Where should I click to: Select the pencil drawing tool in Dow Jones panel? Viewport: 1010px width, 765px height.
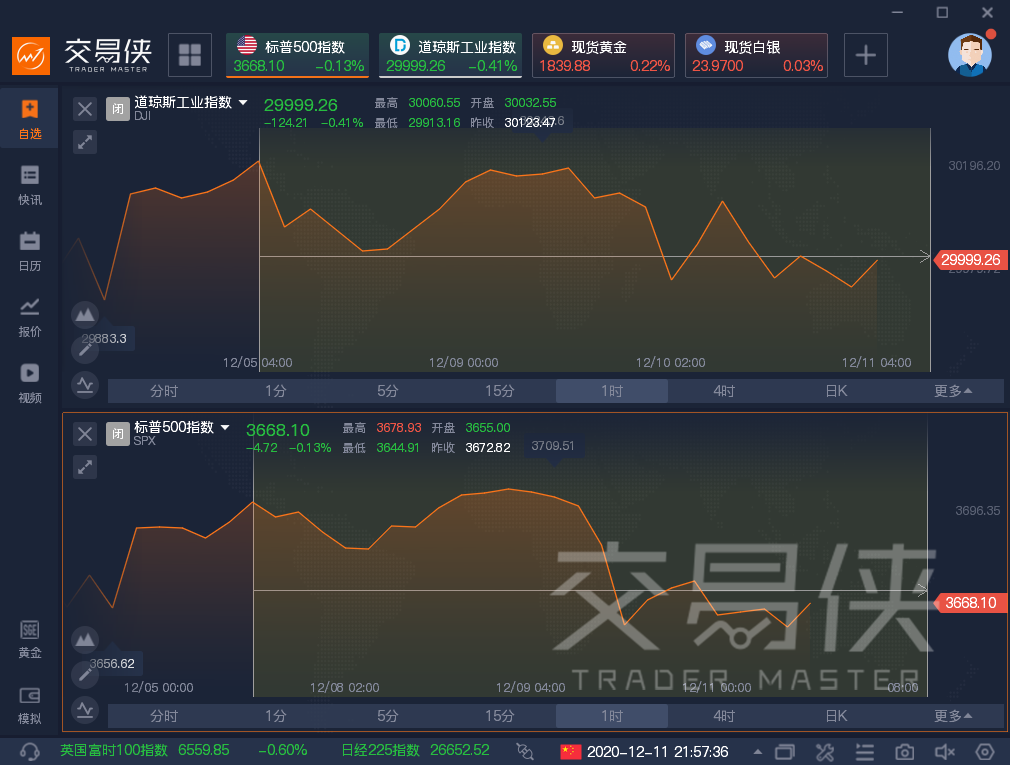(85, 350)
